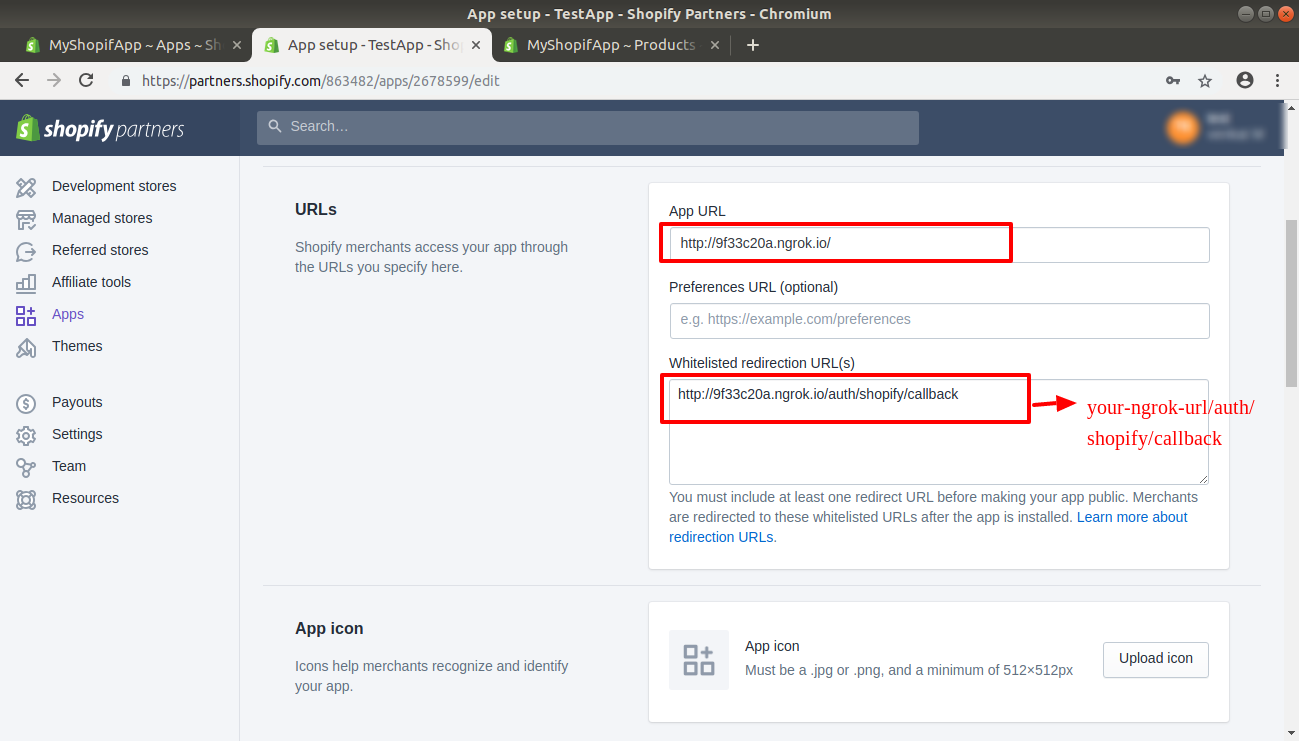Open the Settings page
This screenshot has width=1299, height=741.
click(x=77, y=434)
